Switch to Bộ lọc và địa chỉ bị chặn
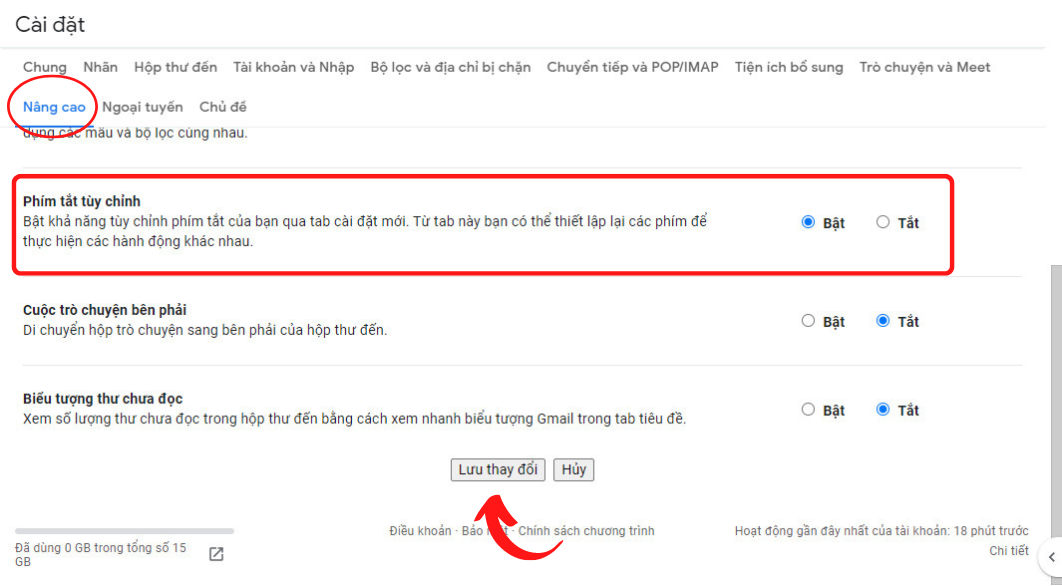 point(450,67)
